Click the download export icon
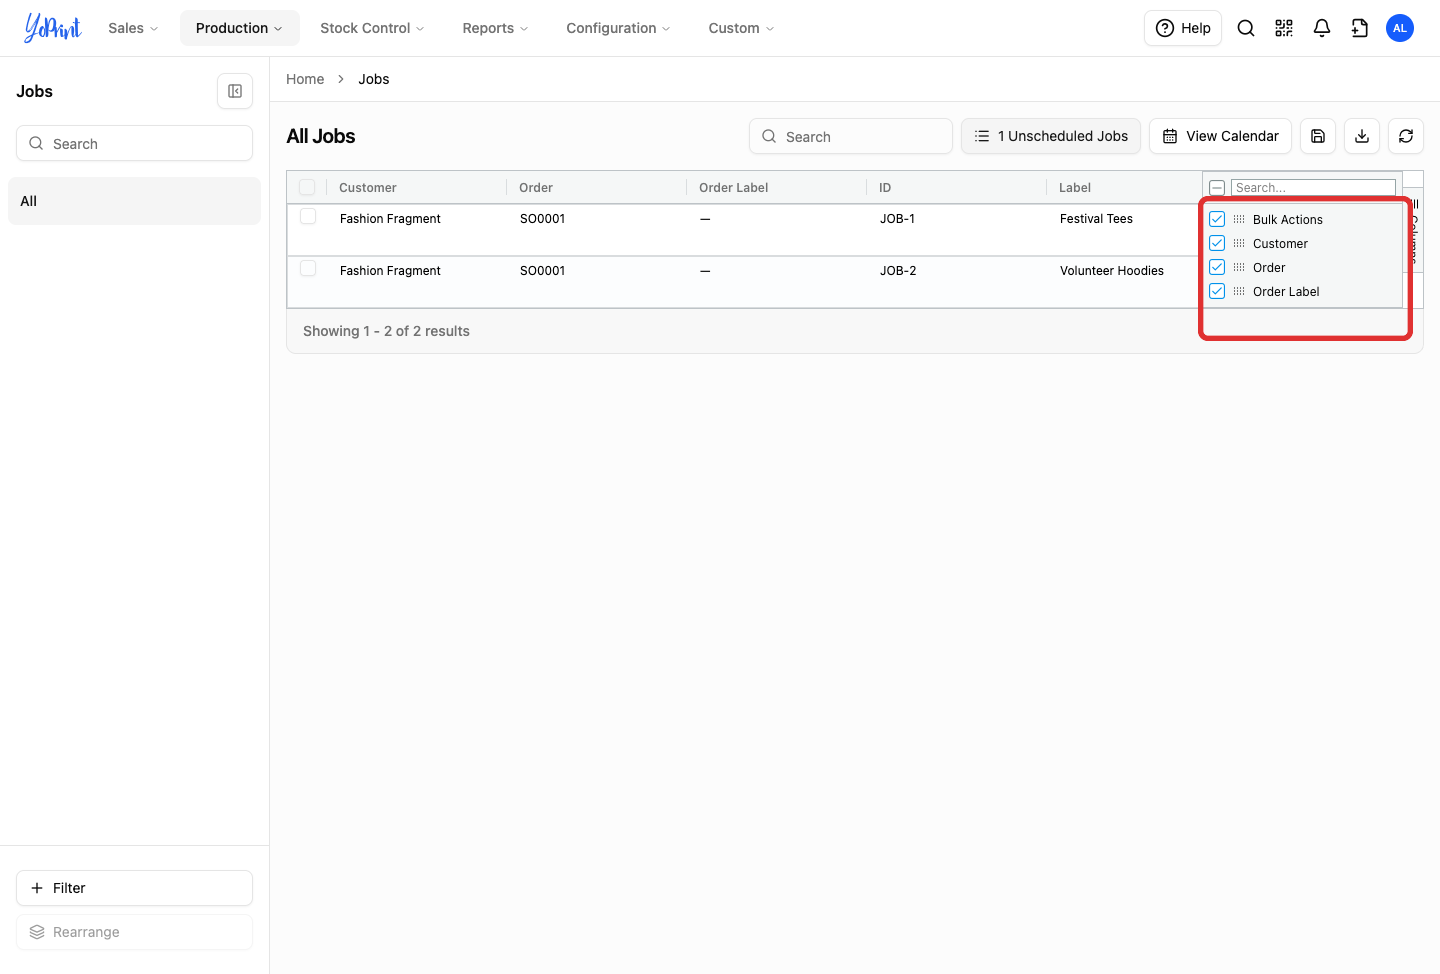This screenshot has height=974, width=1440. click(1362, 136)
